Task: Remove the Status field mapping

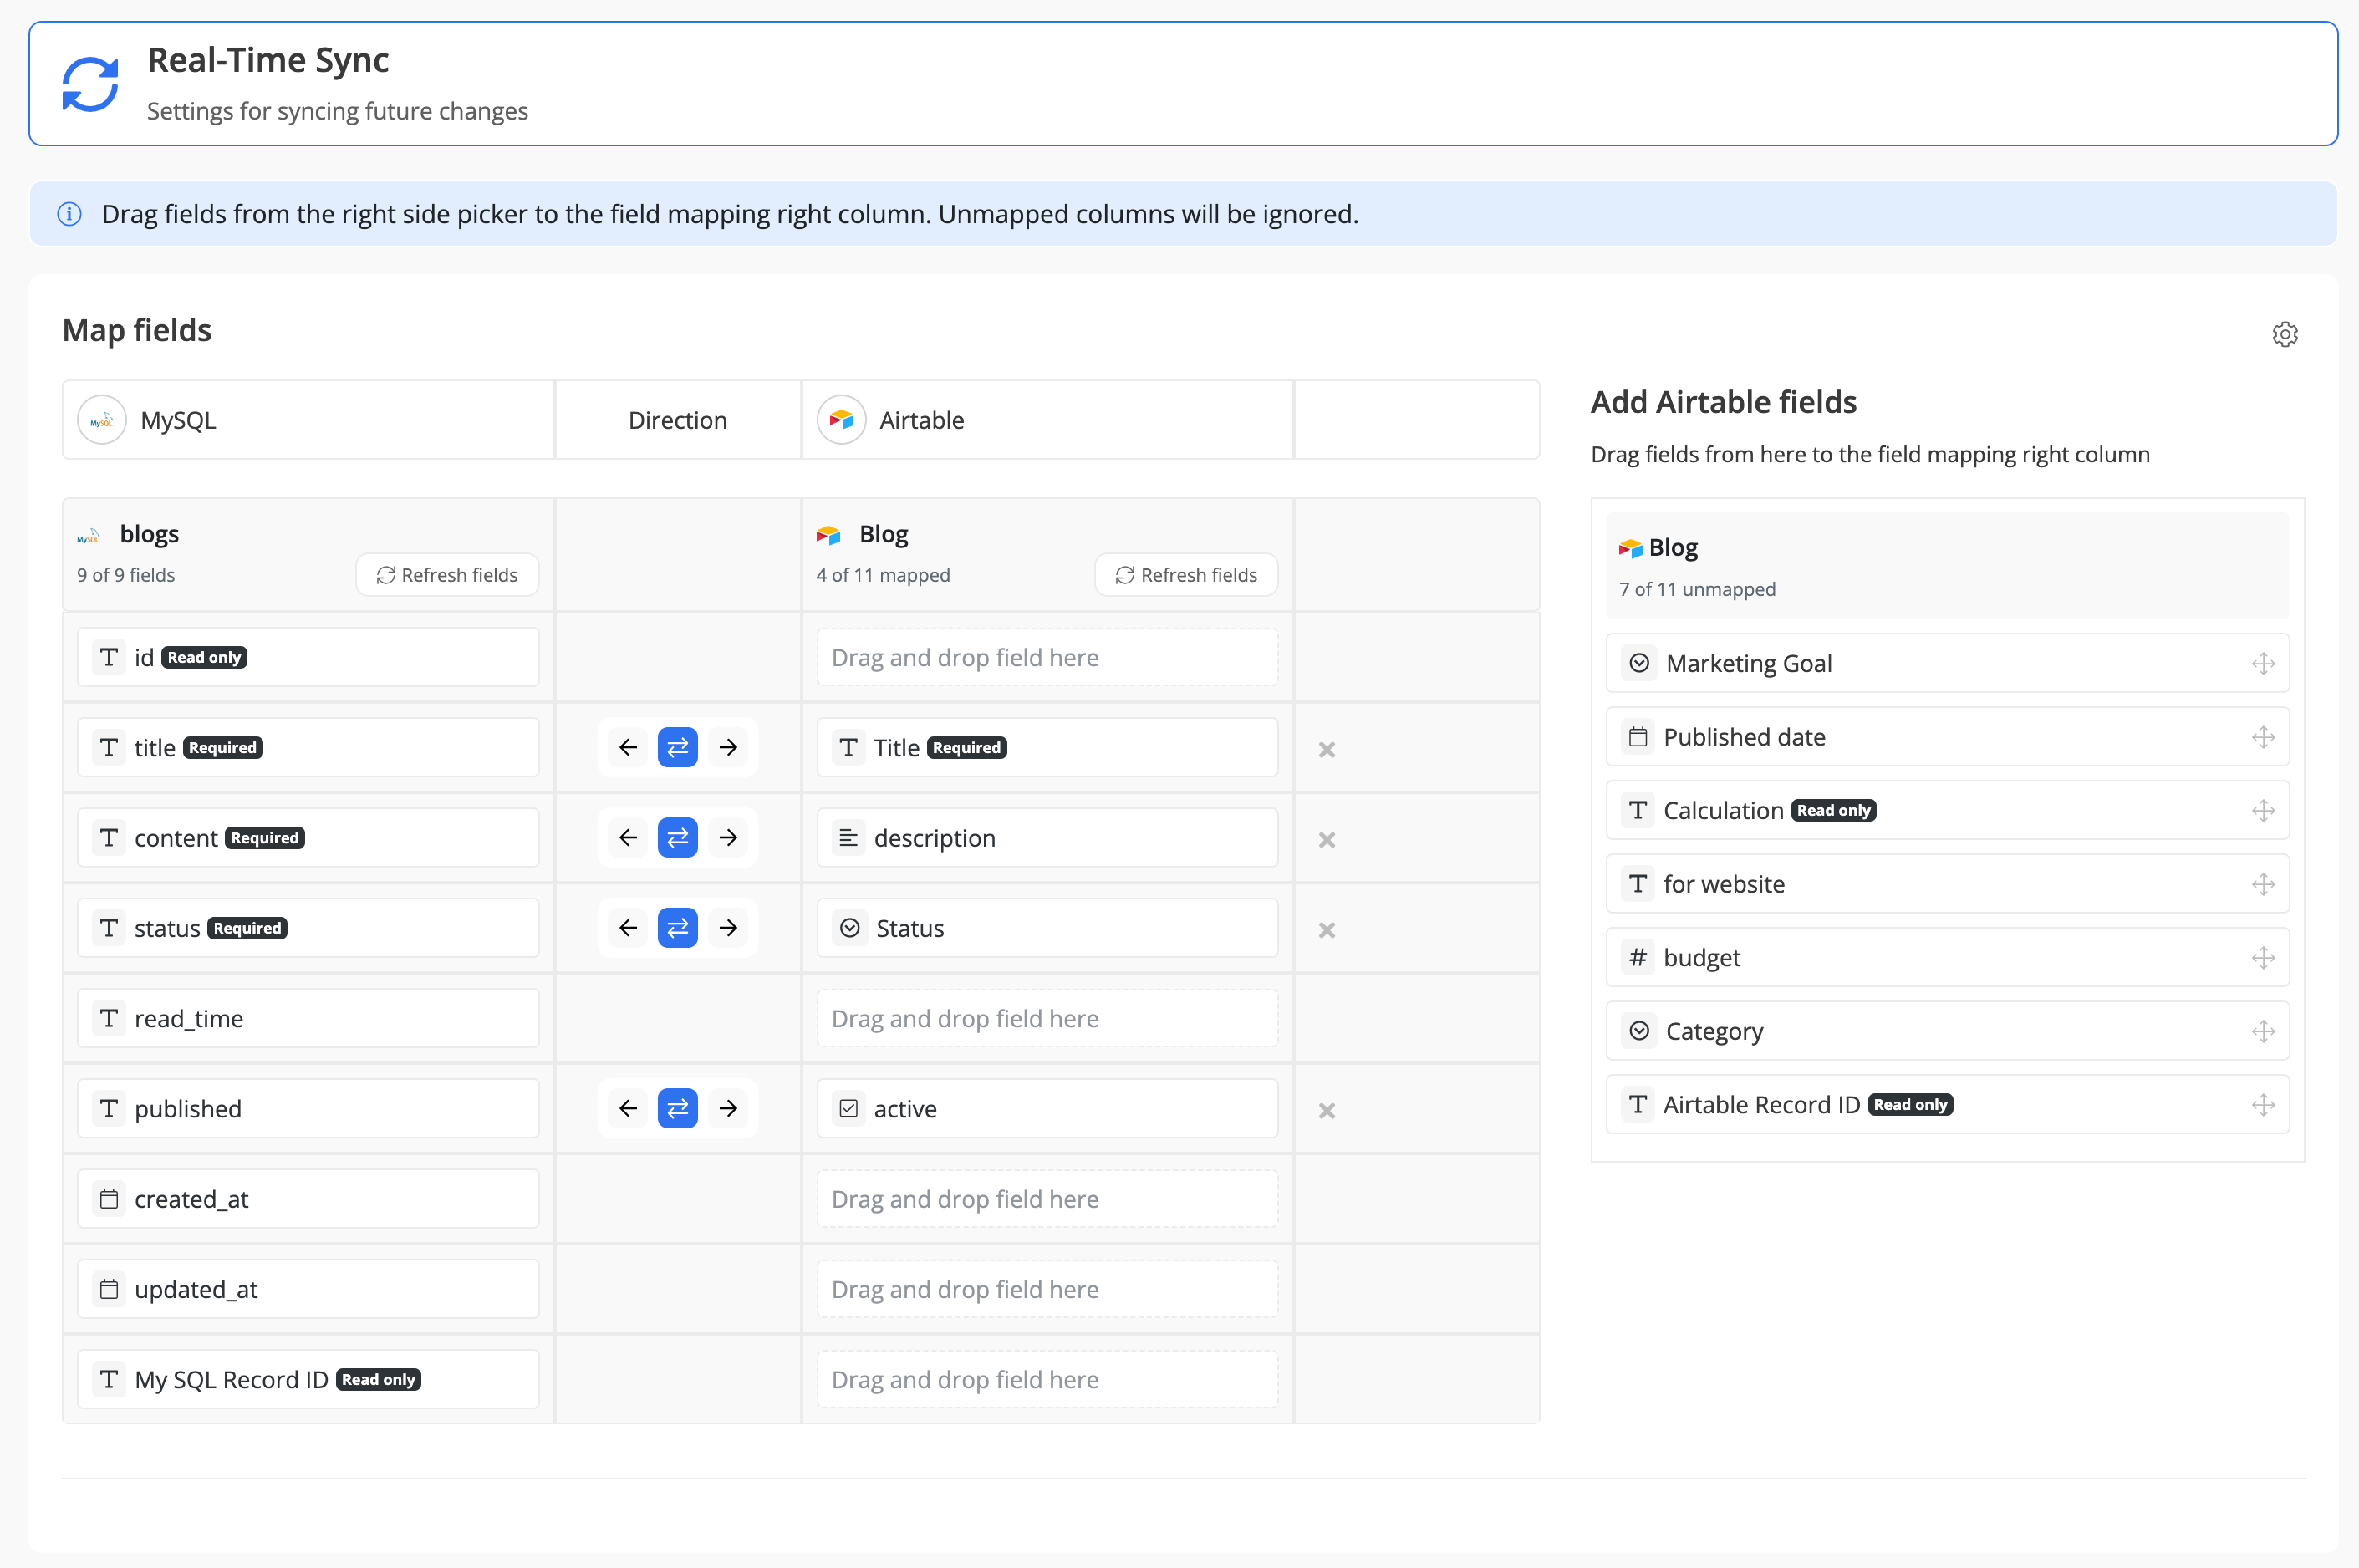Action: (x=1327, y=930)
